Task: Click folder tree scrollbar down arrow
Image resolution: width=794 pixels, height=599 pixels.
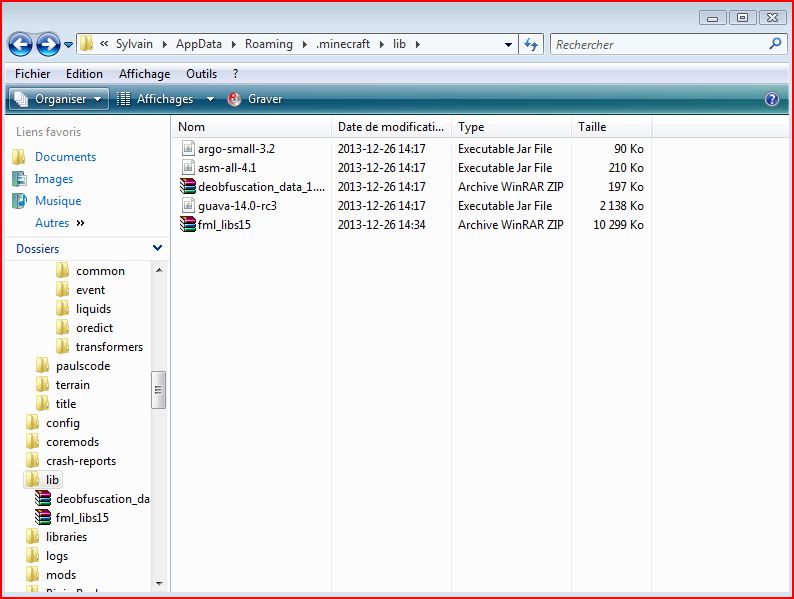Action: coord(159,584)
